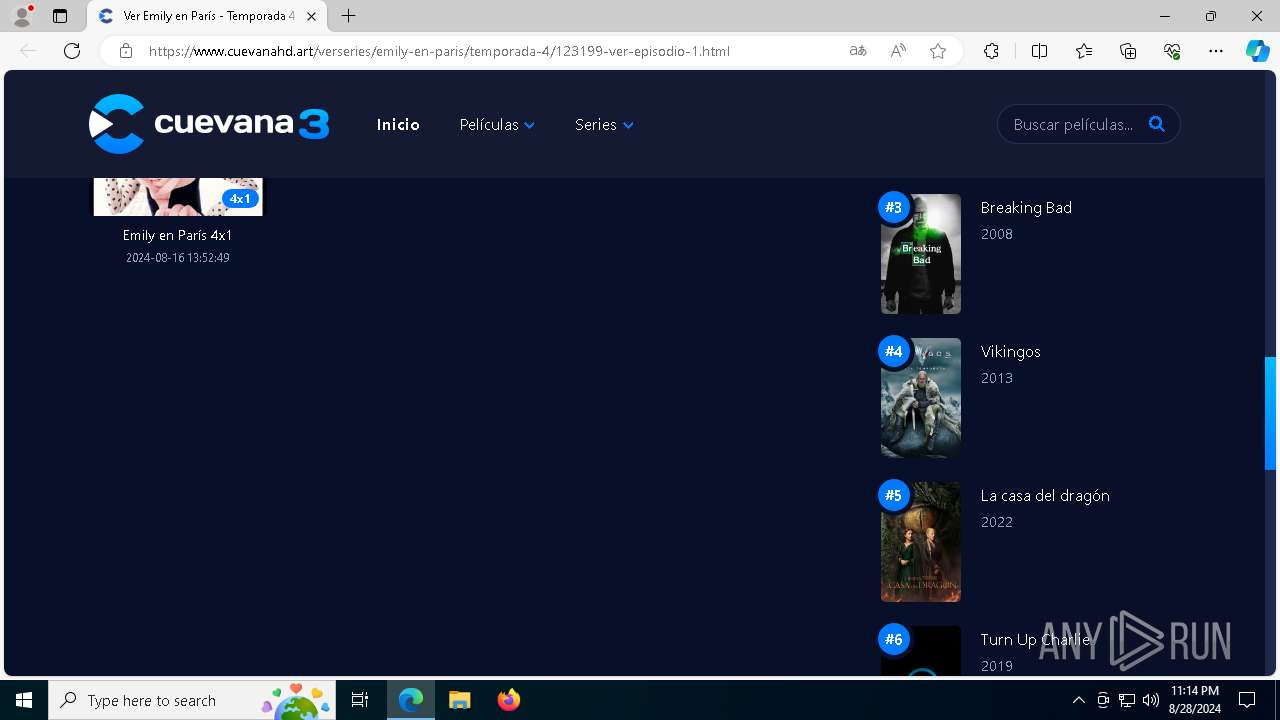The image size is (1280, 720).
Task: Open La casa del dragón title link
Action: point(1045,496)
